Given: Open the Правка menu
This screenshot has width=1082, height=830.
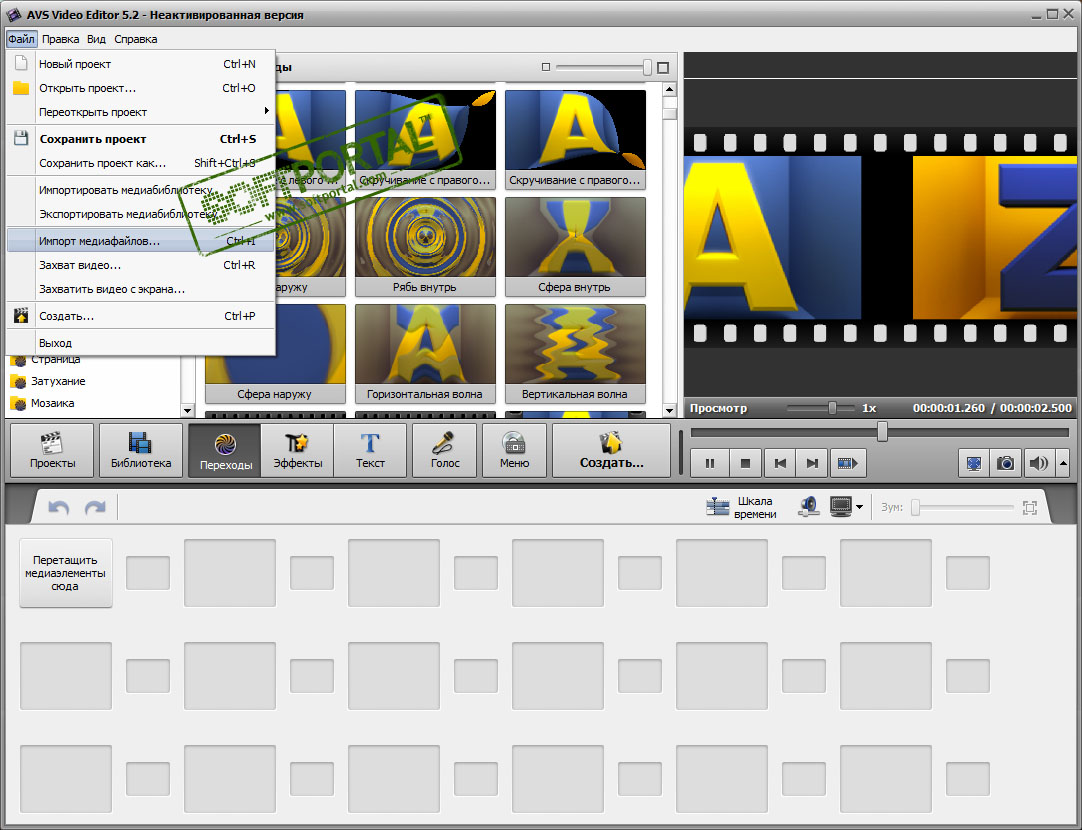Looking at the screenshot, I should [60, 39].
